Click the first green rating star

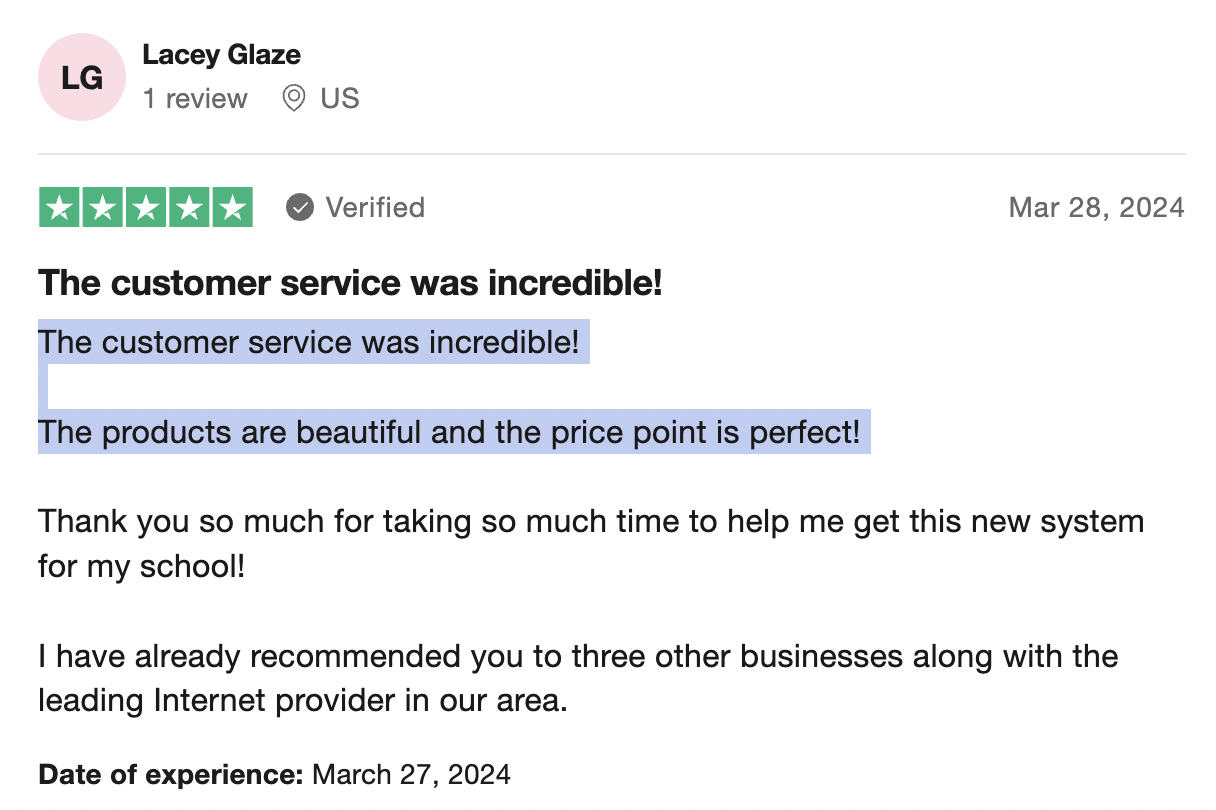coord(59,208)
